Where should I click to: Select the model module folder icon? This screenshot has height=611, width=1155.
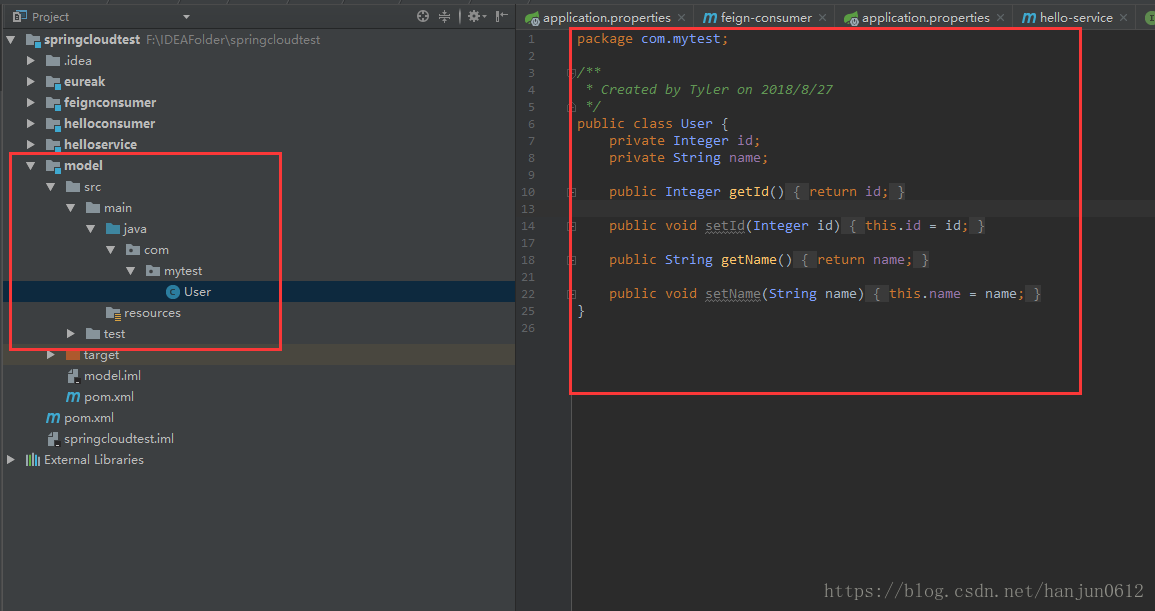click(x=53, y=166)
